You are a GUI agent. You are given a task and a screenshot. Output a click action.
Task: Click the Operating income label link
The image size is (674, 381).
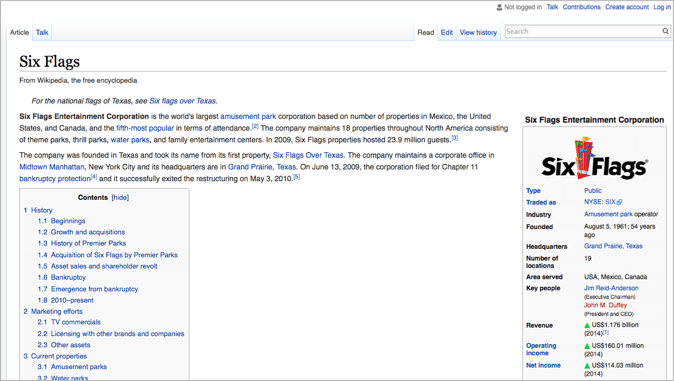tap(541, 349)
